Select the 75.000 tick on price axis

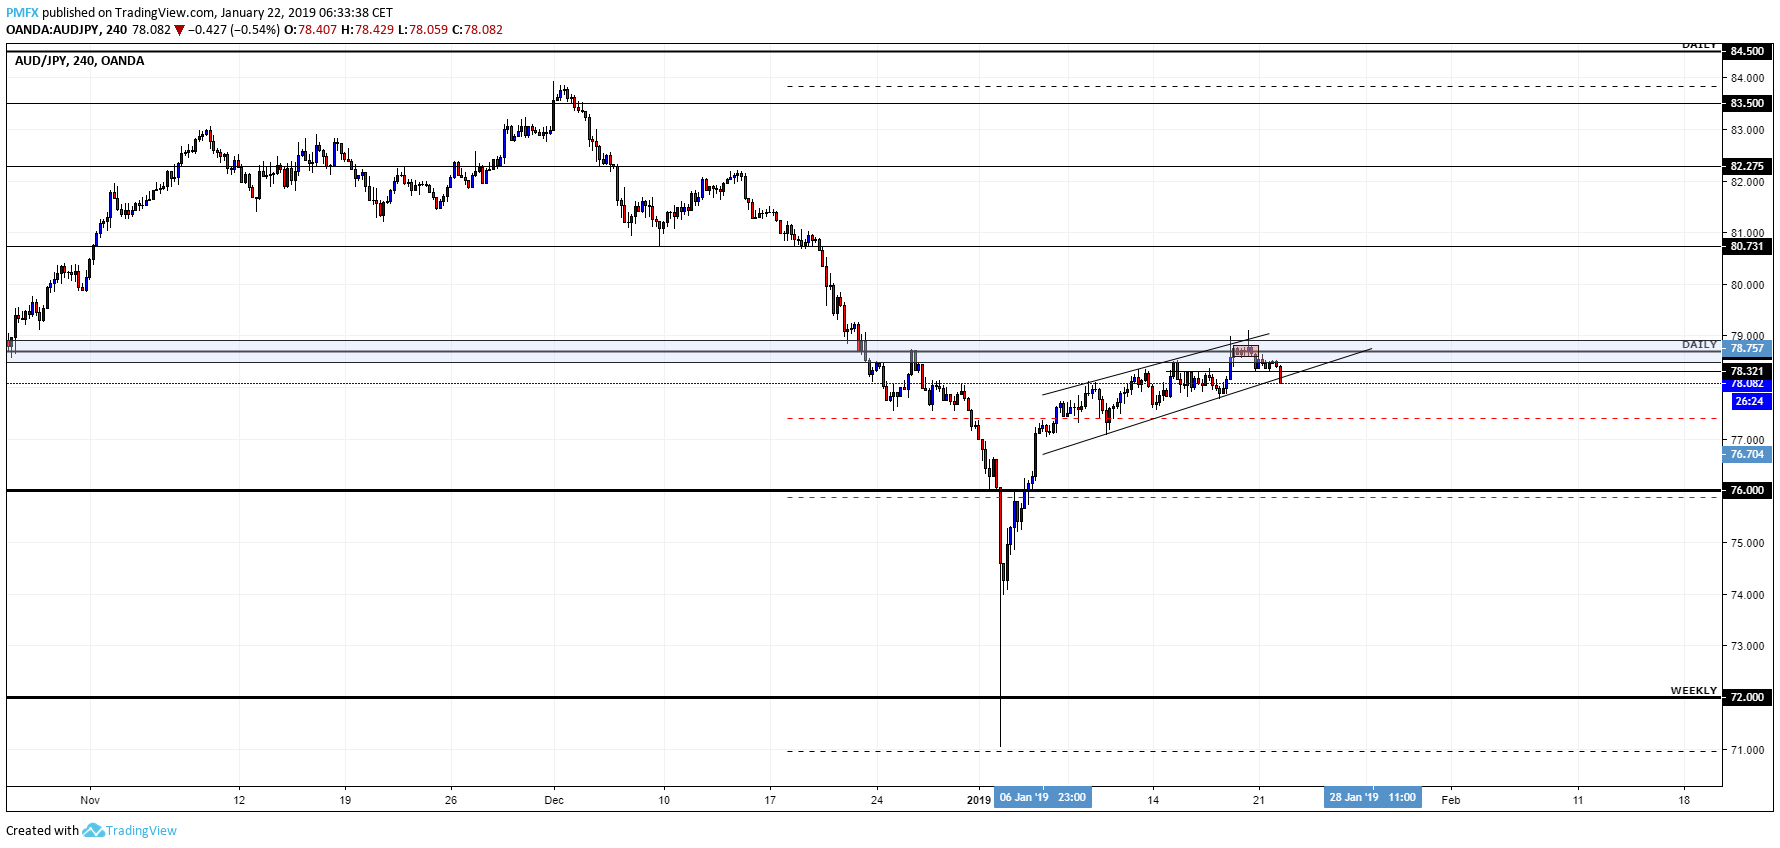(x=1747, y=543)
